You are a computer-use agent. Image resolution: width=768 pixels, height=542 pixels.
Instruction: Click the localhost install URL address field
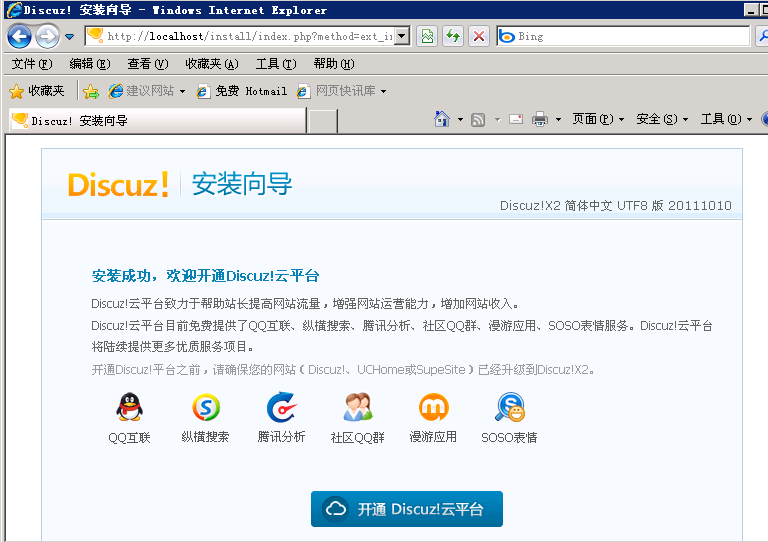[240, 36]
